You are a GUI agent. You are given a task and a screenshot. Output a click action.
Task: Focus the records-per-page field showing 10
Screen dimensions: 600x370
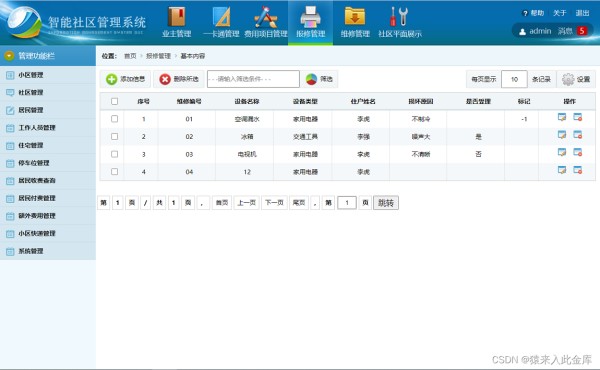514,79
